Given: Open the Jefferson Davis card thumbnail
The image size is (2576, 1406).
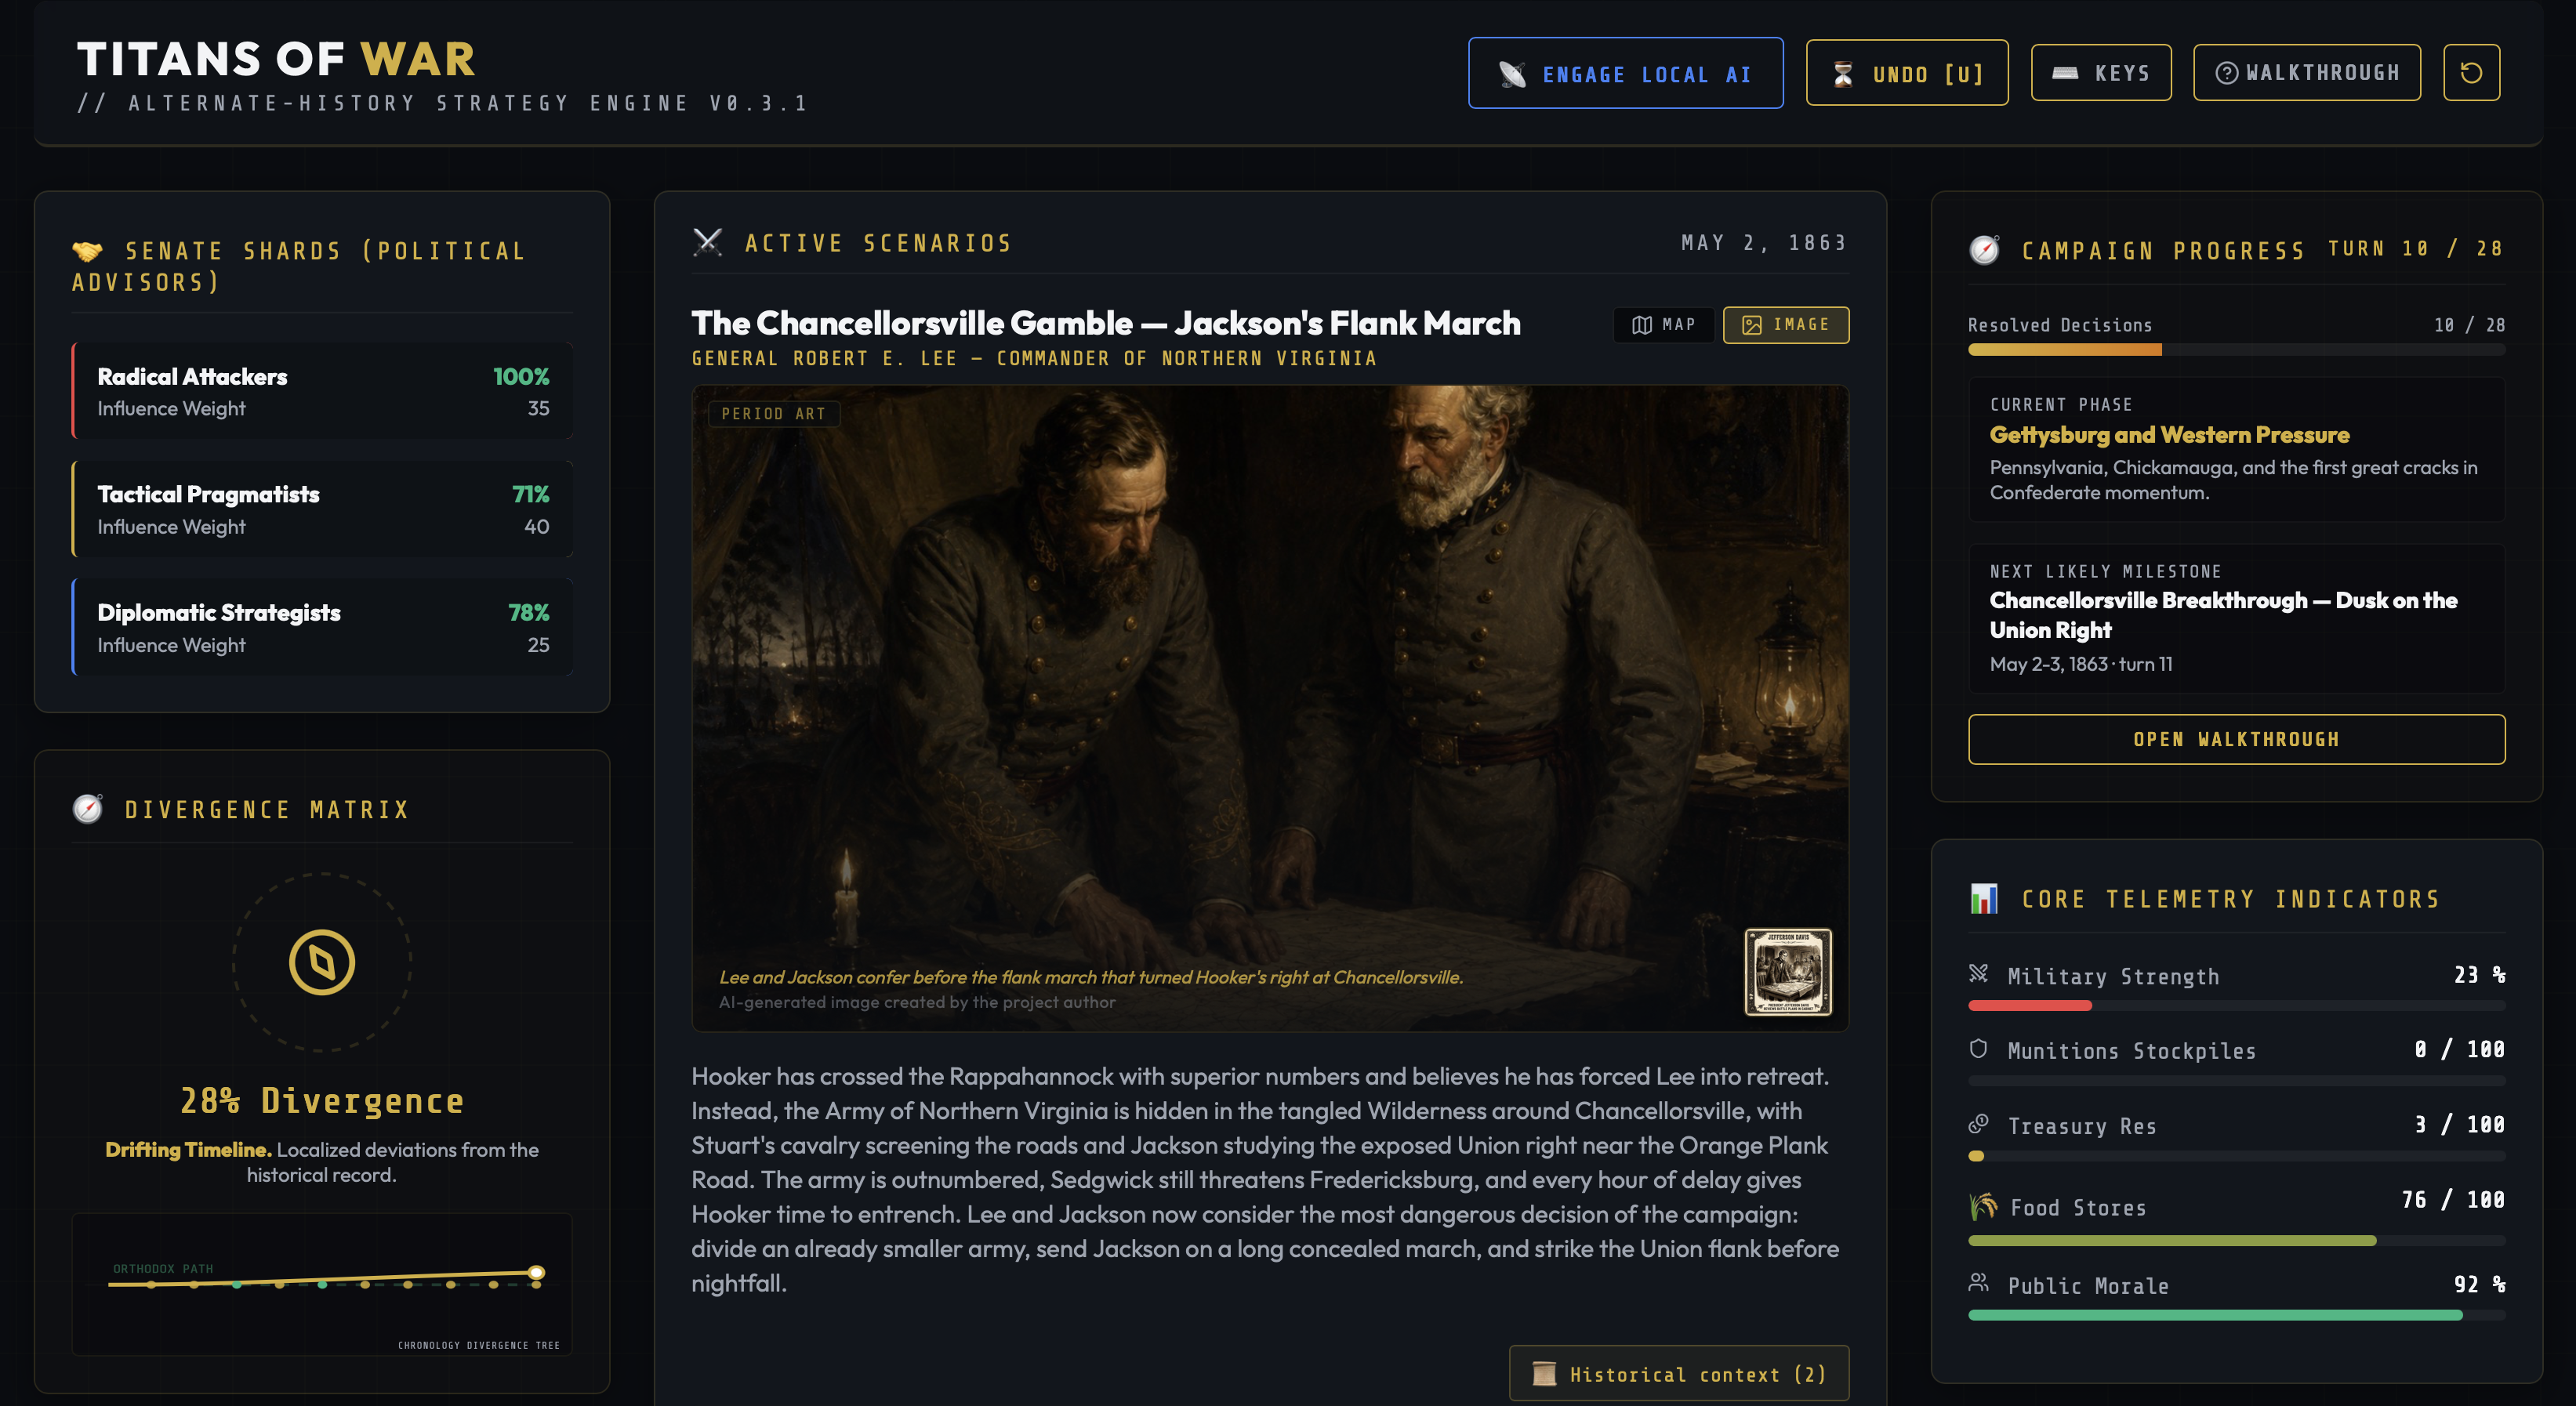Looking at the screenshot, I should 1788,972.
